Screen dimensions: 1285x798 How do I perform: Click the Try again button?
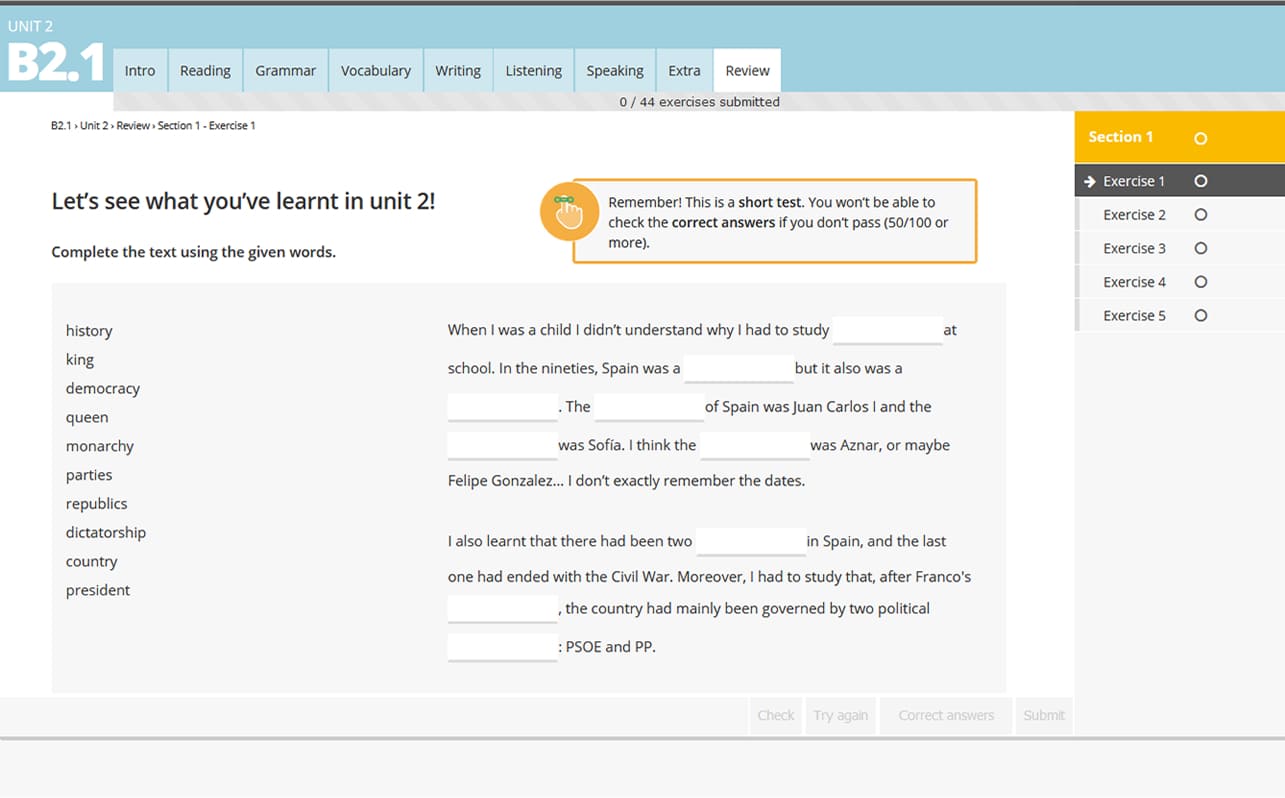point(840,715)
